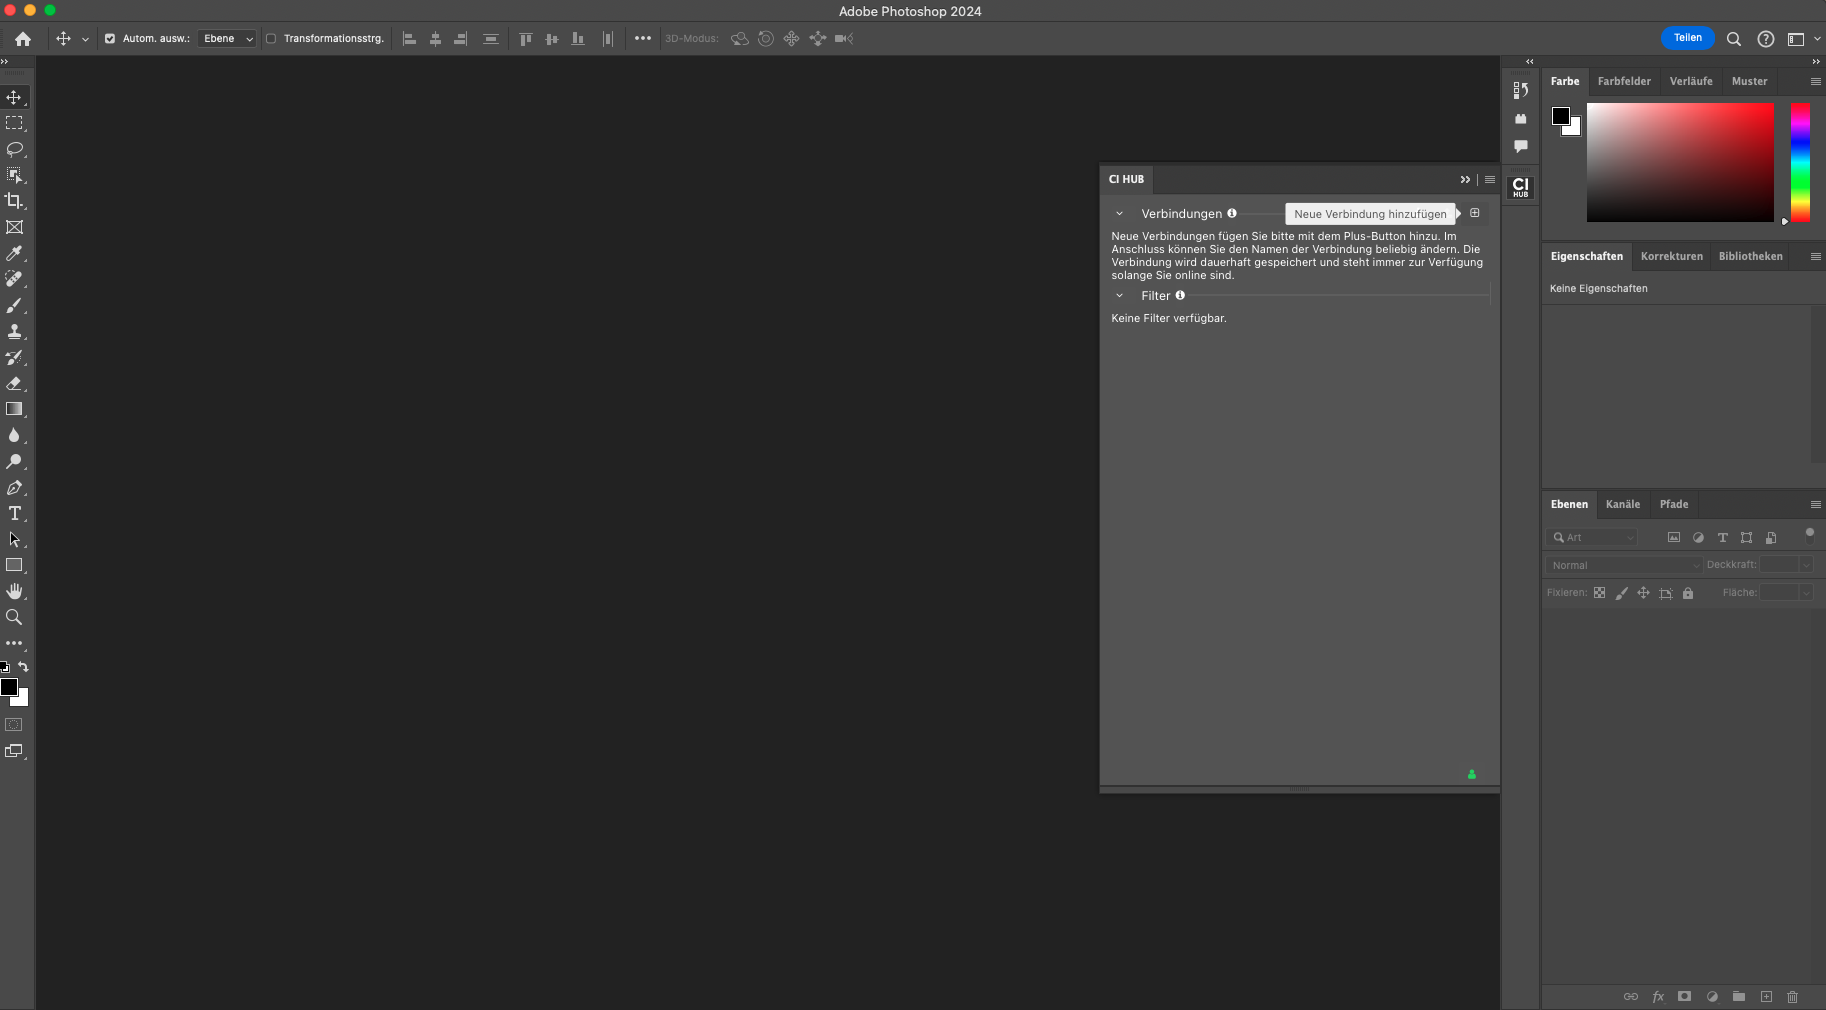The width and height of the screenshot is (1826, 1010).
Task: Select the Frame tool
Action: click(x=14, y=227)
